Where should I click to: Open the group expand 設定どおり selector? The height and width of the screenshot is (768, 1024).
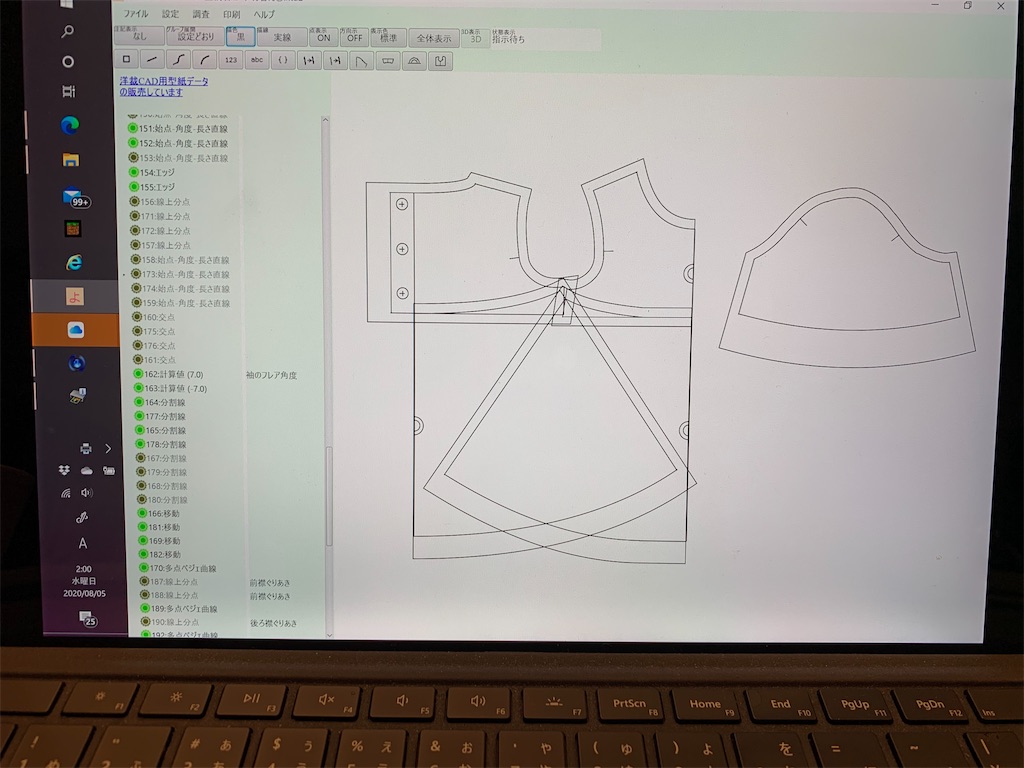[x=195, y=36]
